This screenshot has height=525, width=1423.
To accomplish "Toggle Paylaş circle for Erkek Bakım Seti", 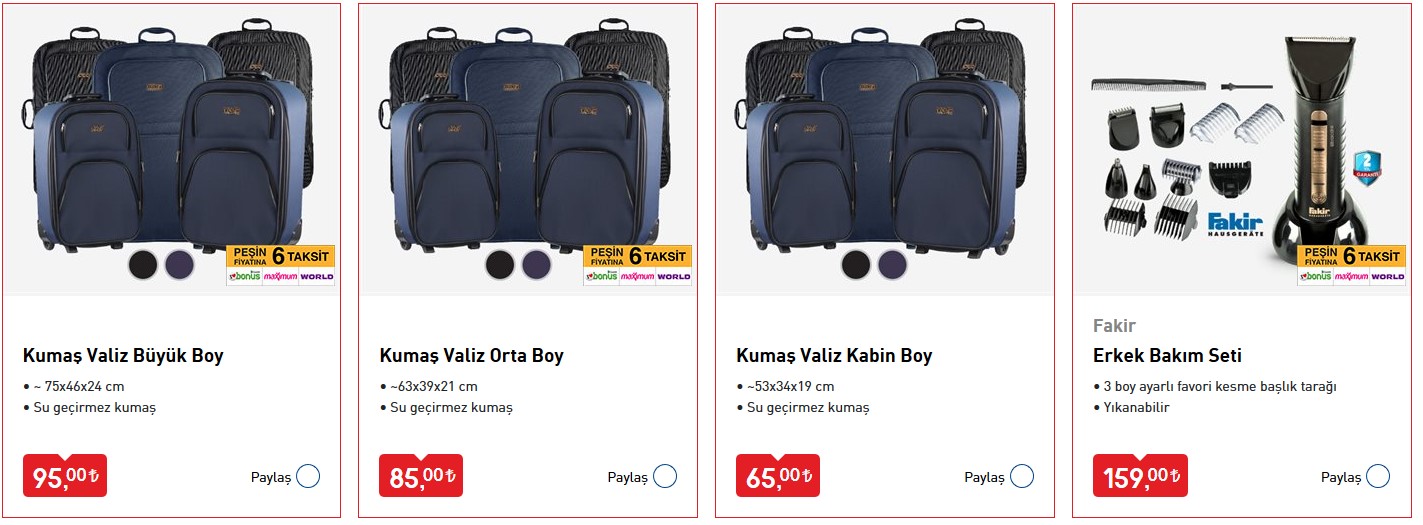I will (1378, 476).
